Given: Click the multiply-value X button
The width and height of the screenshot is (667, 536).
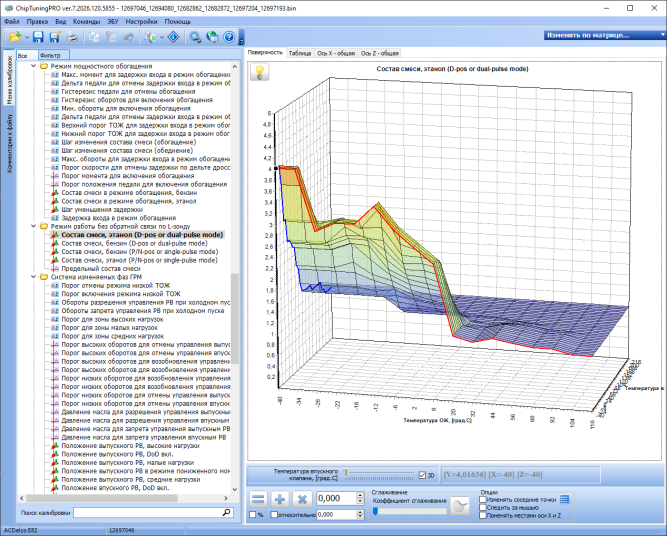Looking at the screenshot, I should [302, 499].
